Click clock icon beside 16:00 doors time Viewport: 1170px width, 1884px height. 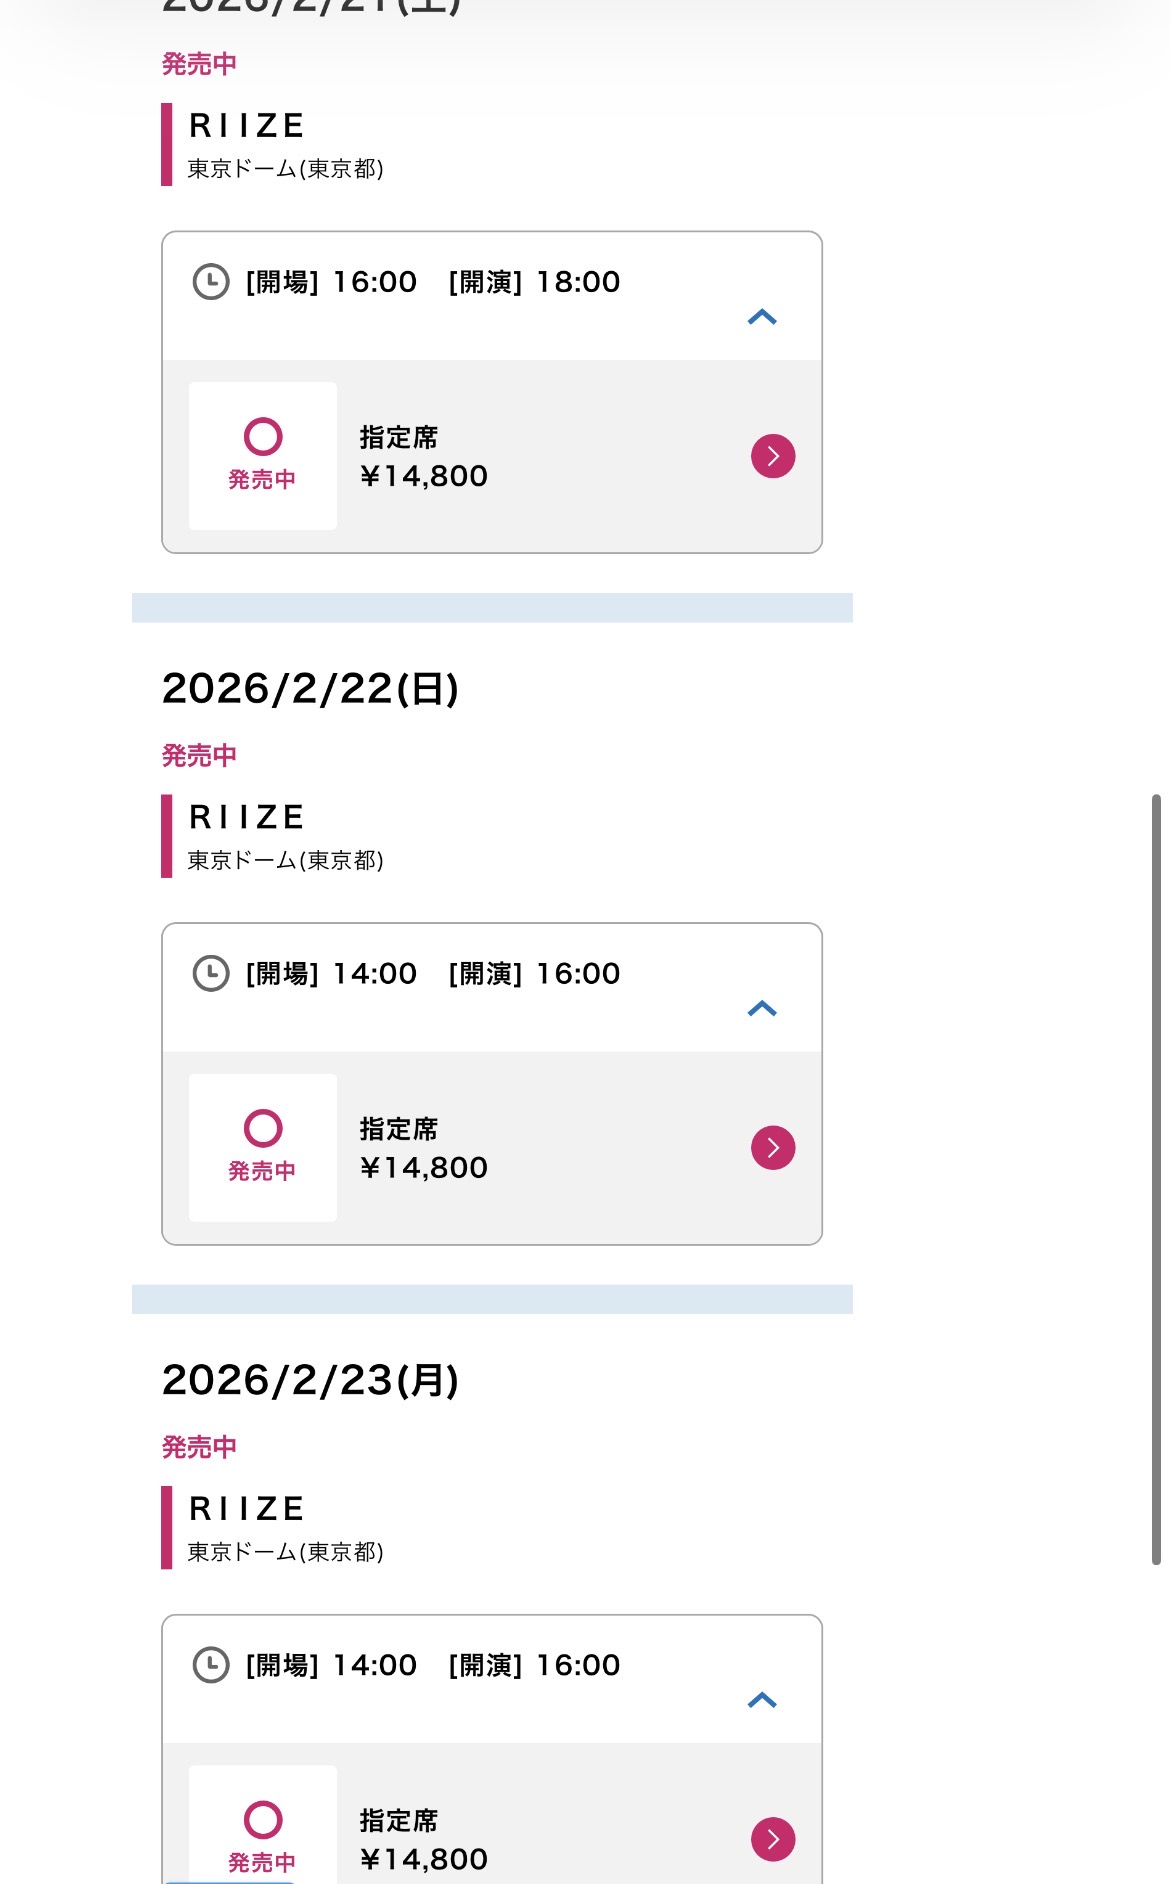(211, 282)
